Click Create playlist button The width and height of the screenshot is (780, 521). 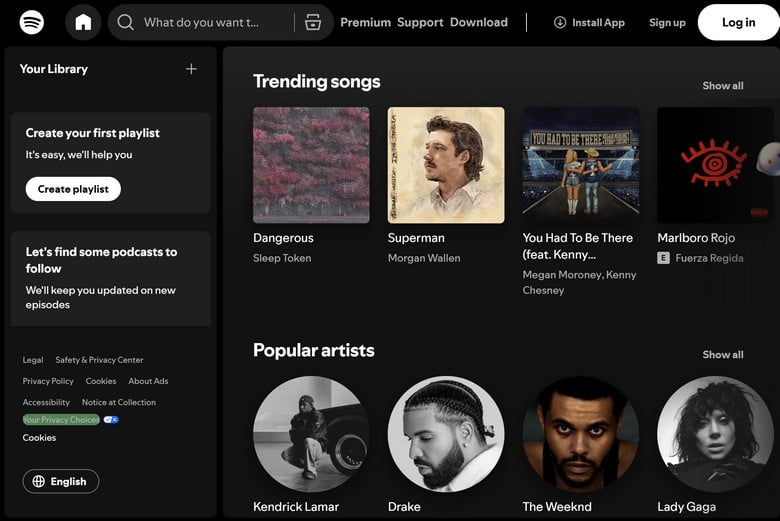tap(73, 189)
